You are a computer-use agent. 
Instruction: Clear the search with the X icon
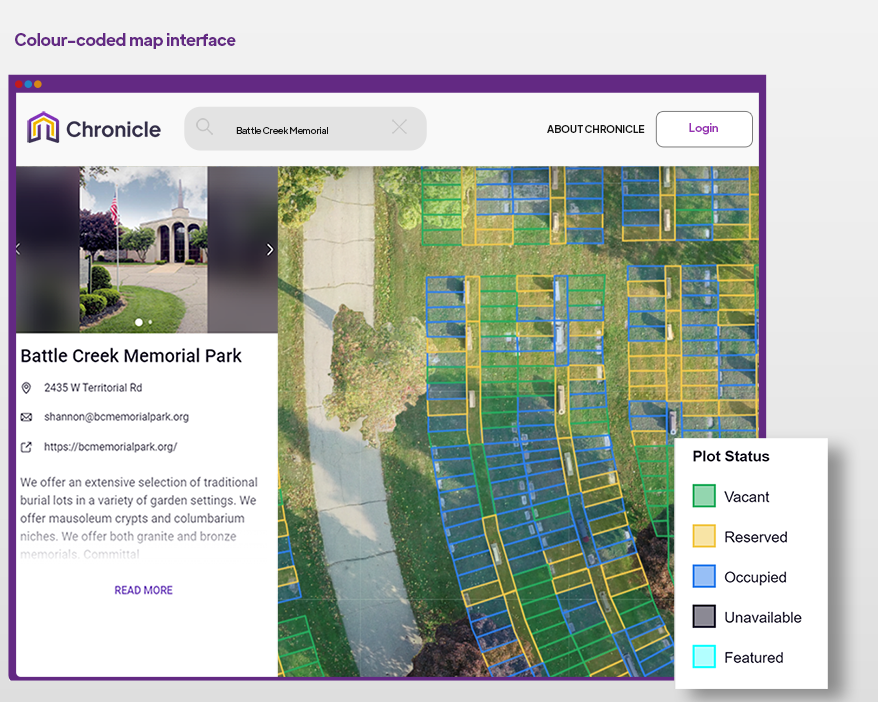coord(398,128)
